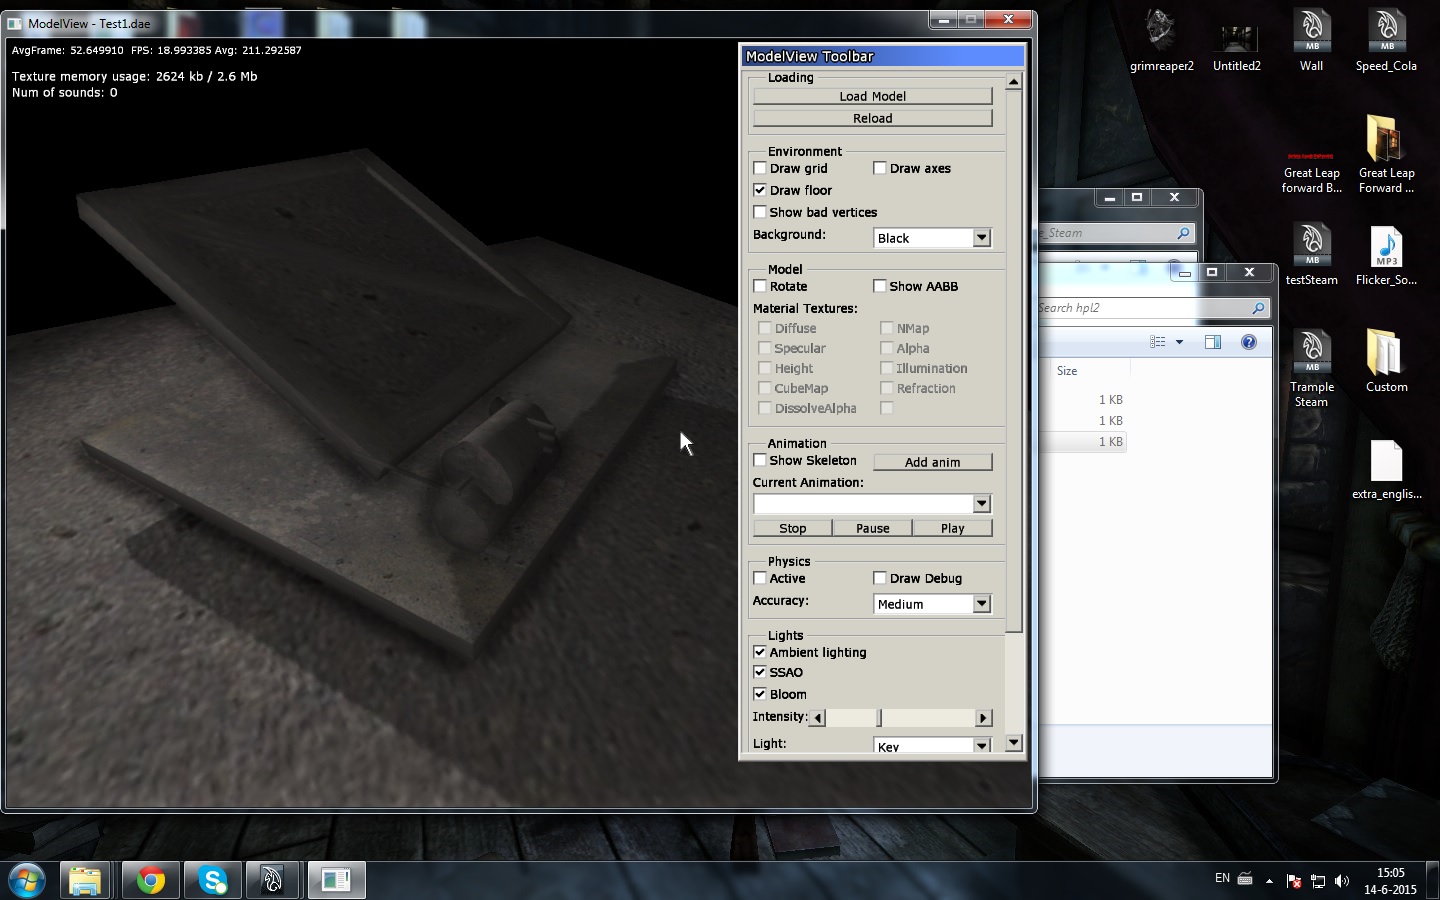Open the Background color dropdown
Viewport: 1440px width, 900px height.
coord(981,238)
